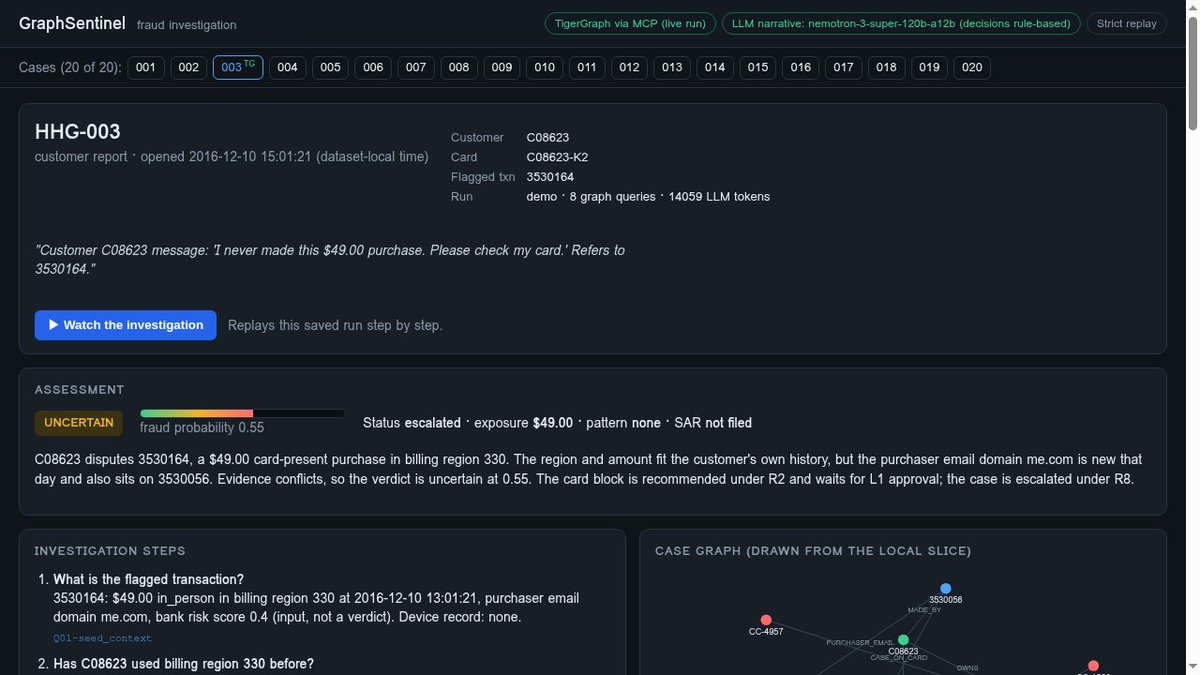Viewport: 1200px width, 675px height.
Task: Click the ASSESSMENT section header
Action: click(80, 390)
